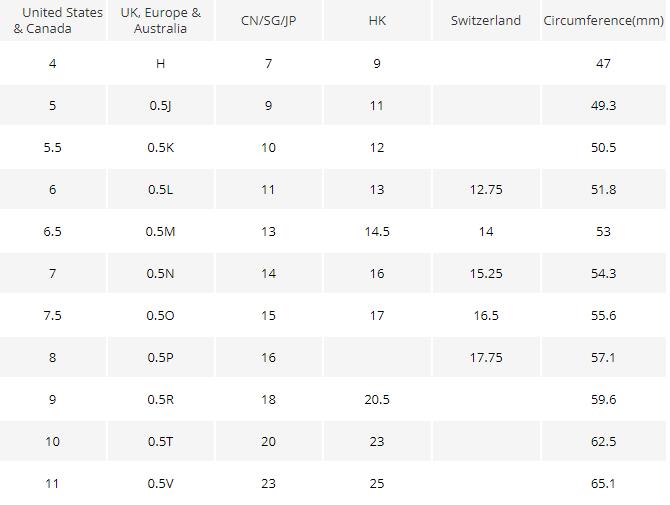The height and width of the screenshot is (505, 670).
Task: Click the UK size H cell
Action: tap(160, 64)
